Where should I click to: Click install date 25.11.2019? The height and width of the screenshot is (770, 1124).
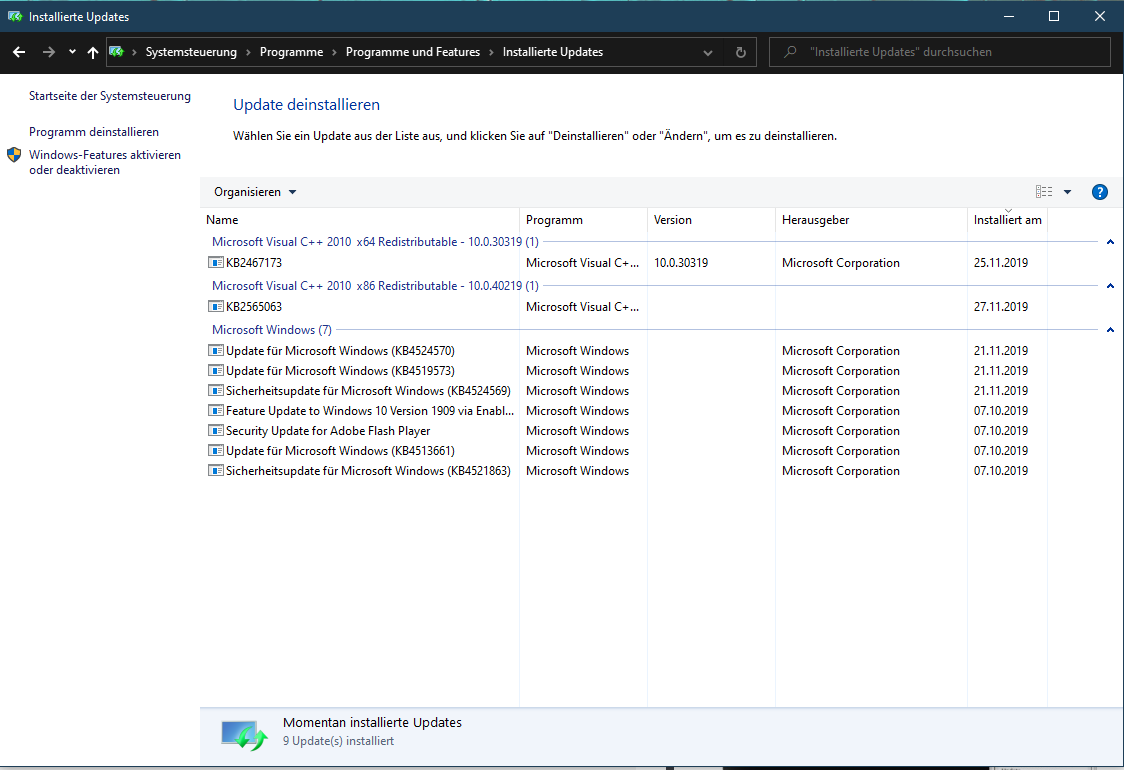pyautogui.click(x=1001, y=263)
